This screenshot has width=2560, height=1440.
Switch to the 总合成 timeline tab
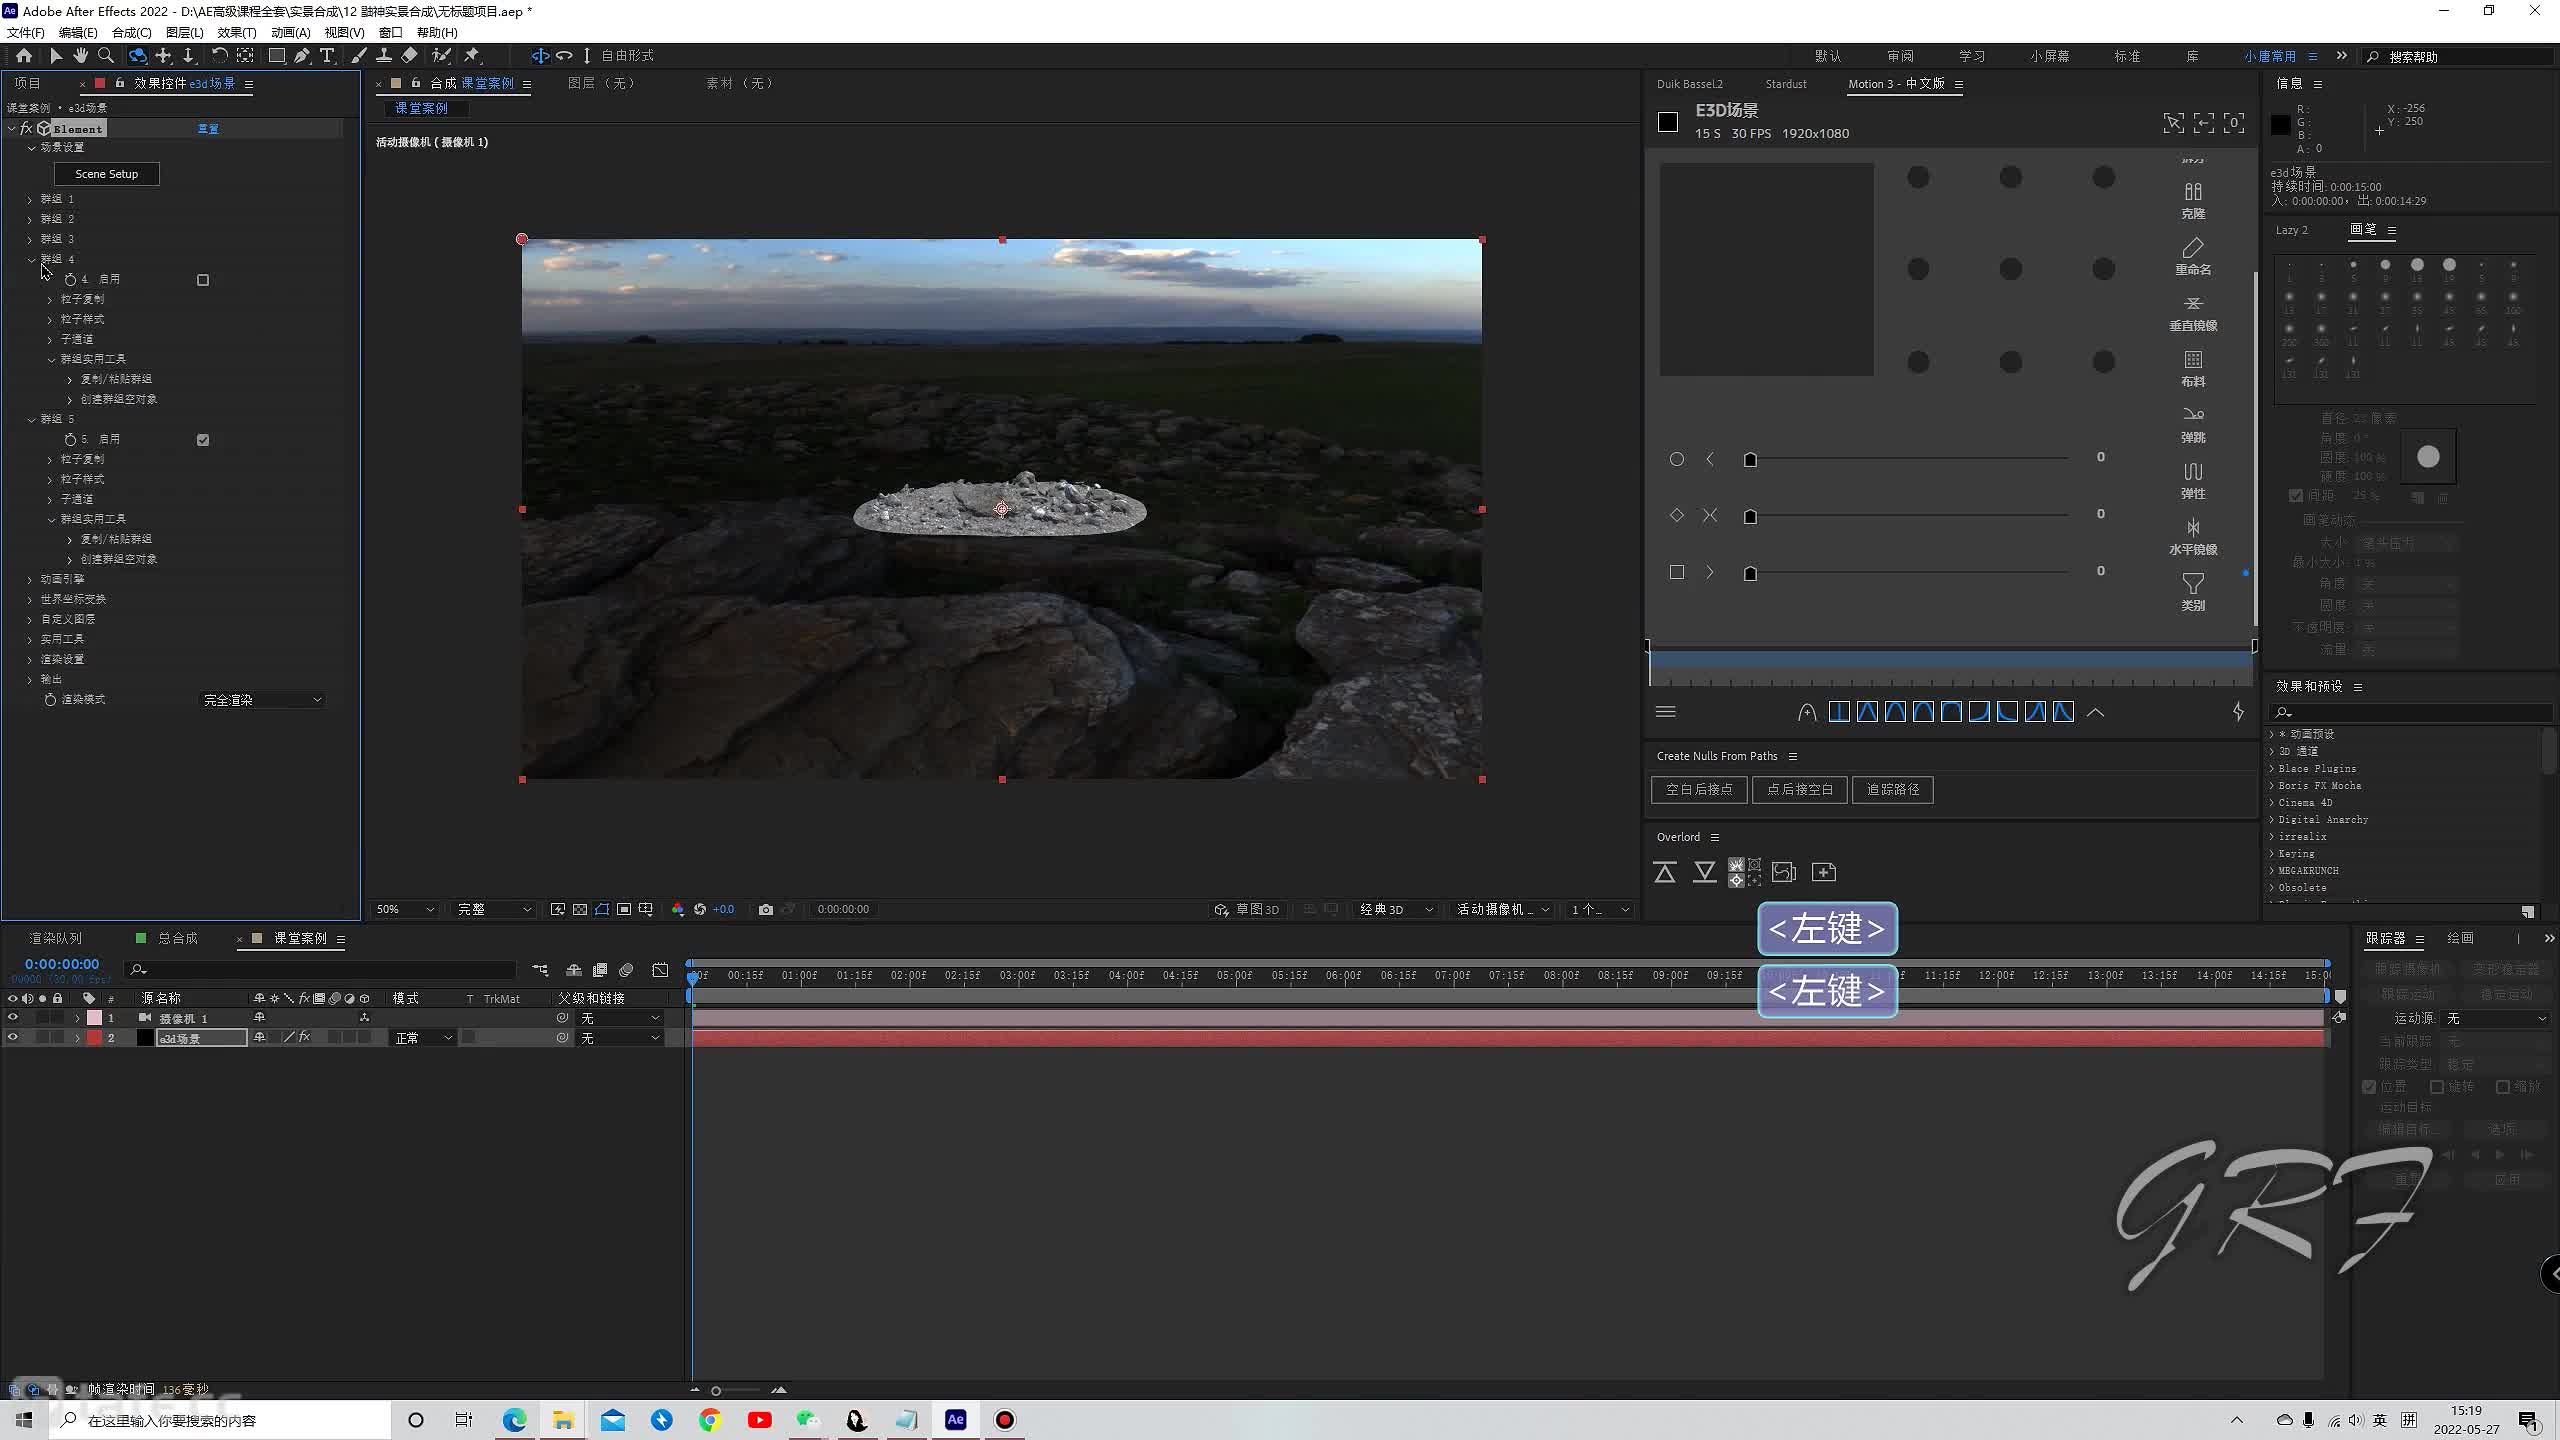click(x=177, y=938)
